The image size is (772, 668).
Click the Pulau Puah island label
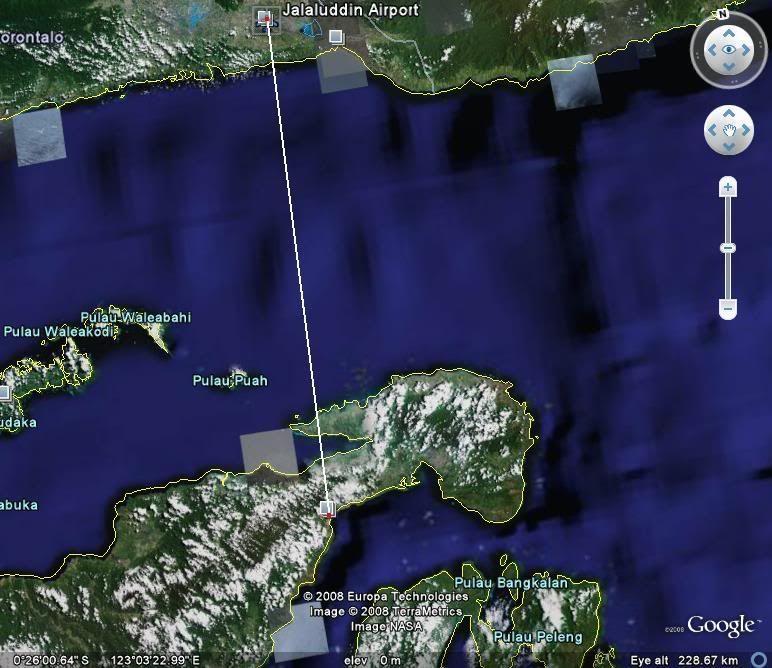[x=230, y=381]
